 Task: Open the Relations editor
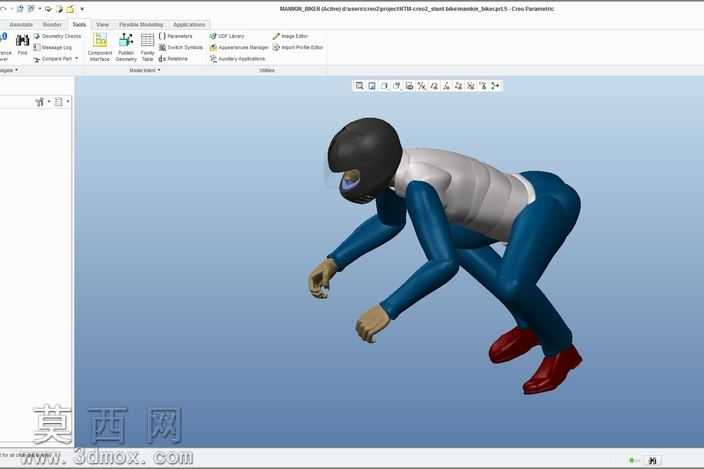point(173,59)
